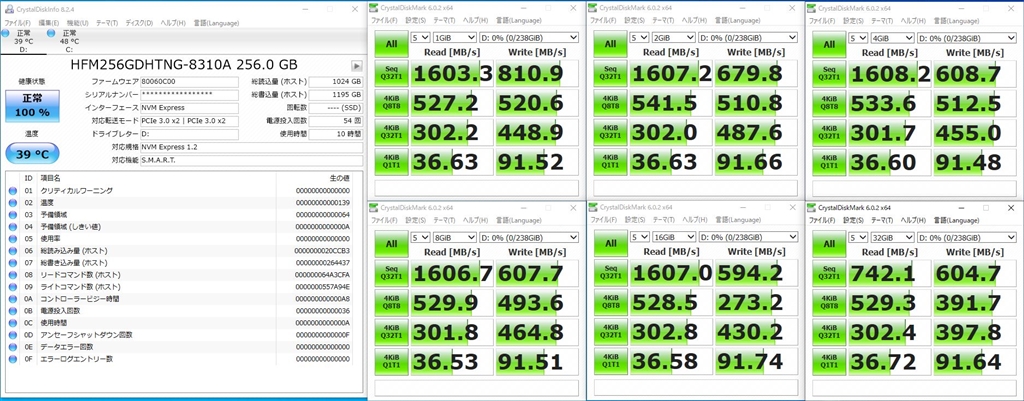The image size is (1024, 401).
Task: Click the sequential read value 742.1
Action: pos(889,274)
